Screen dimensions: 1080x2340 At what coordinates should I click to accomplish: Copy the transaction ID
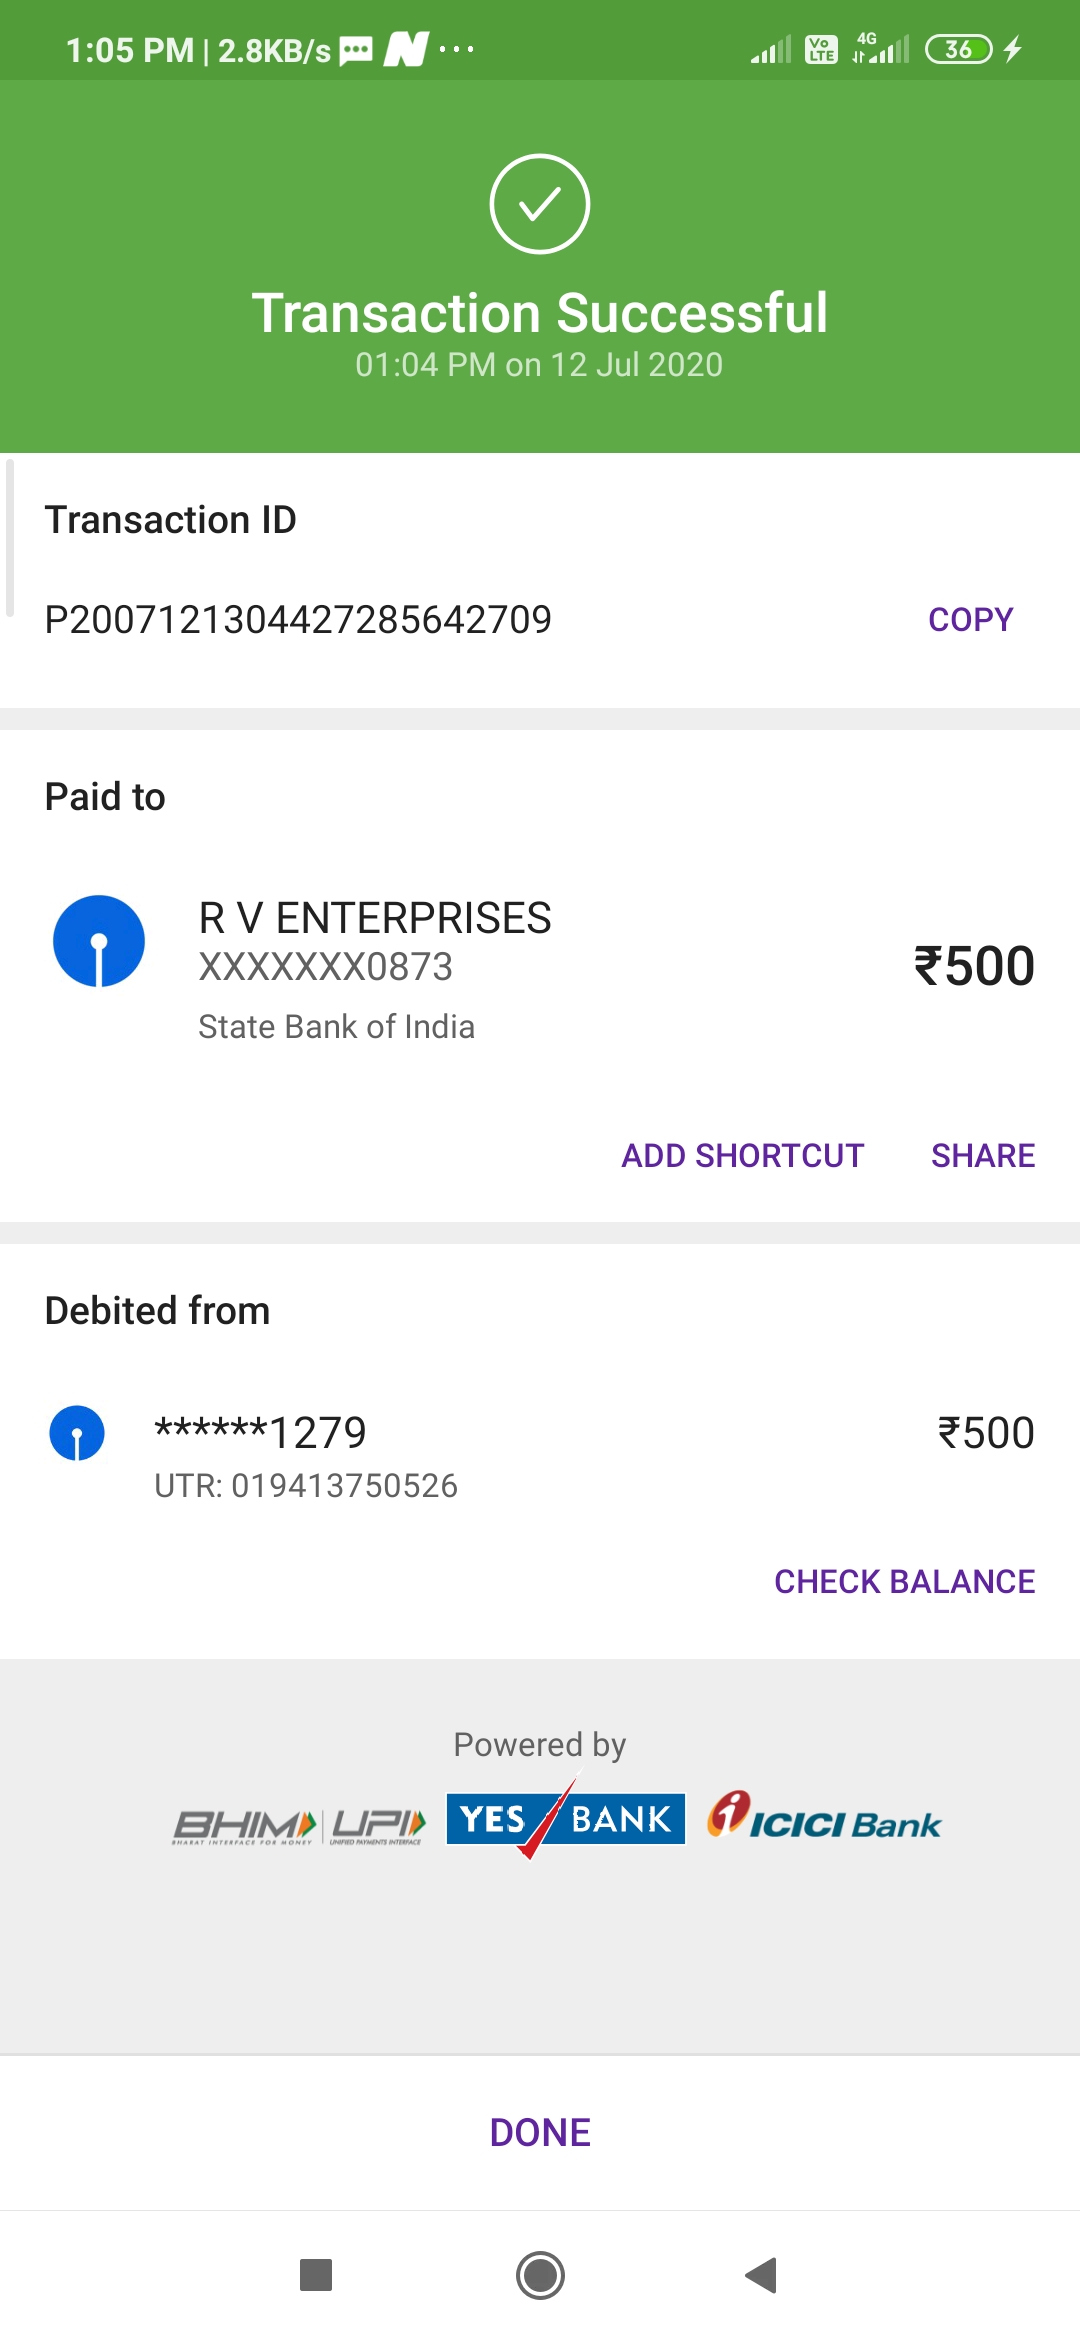pos(970,620)
